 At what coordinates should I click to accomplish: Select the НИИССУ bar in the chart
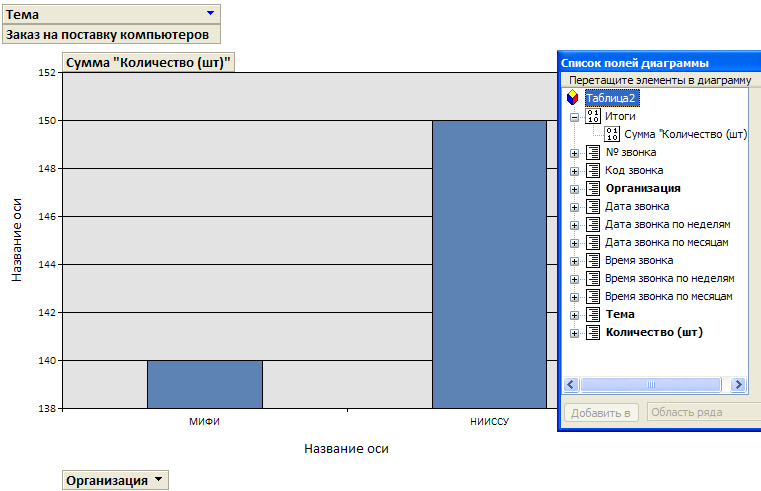pos(489,264)
